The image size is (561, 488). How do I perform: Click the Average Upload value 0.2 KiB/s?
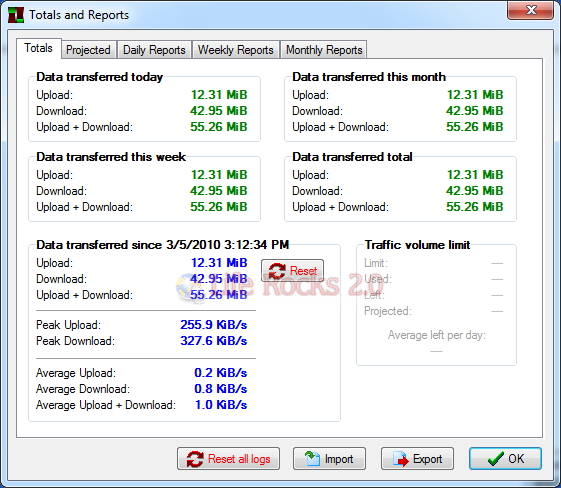(221, 373)
